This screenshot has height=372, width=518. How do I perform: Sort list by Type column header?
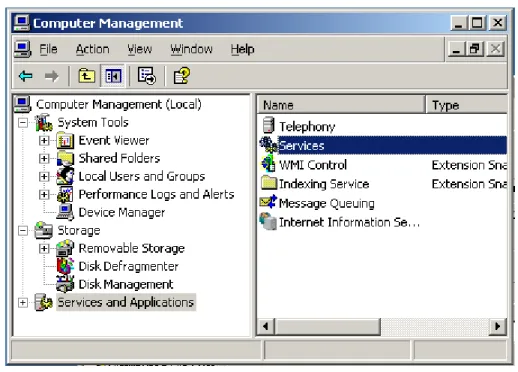tap(467, 105)
